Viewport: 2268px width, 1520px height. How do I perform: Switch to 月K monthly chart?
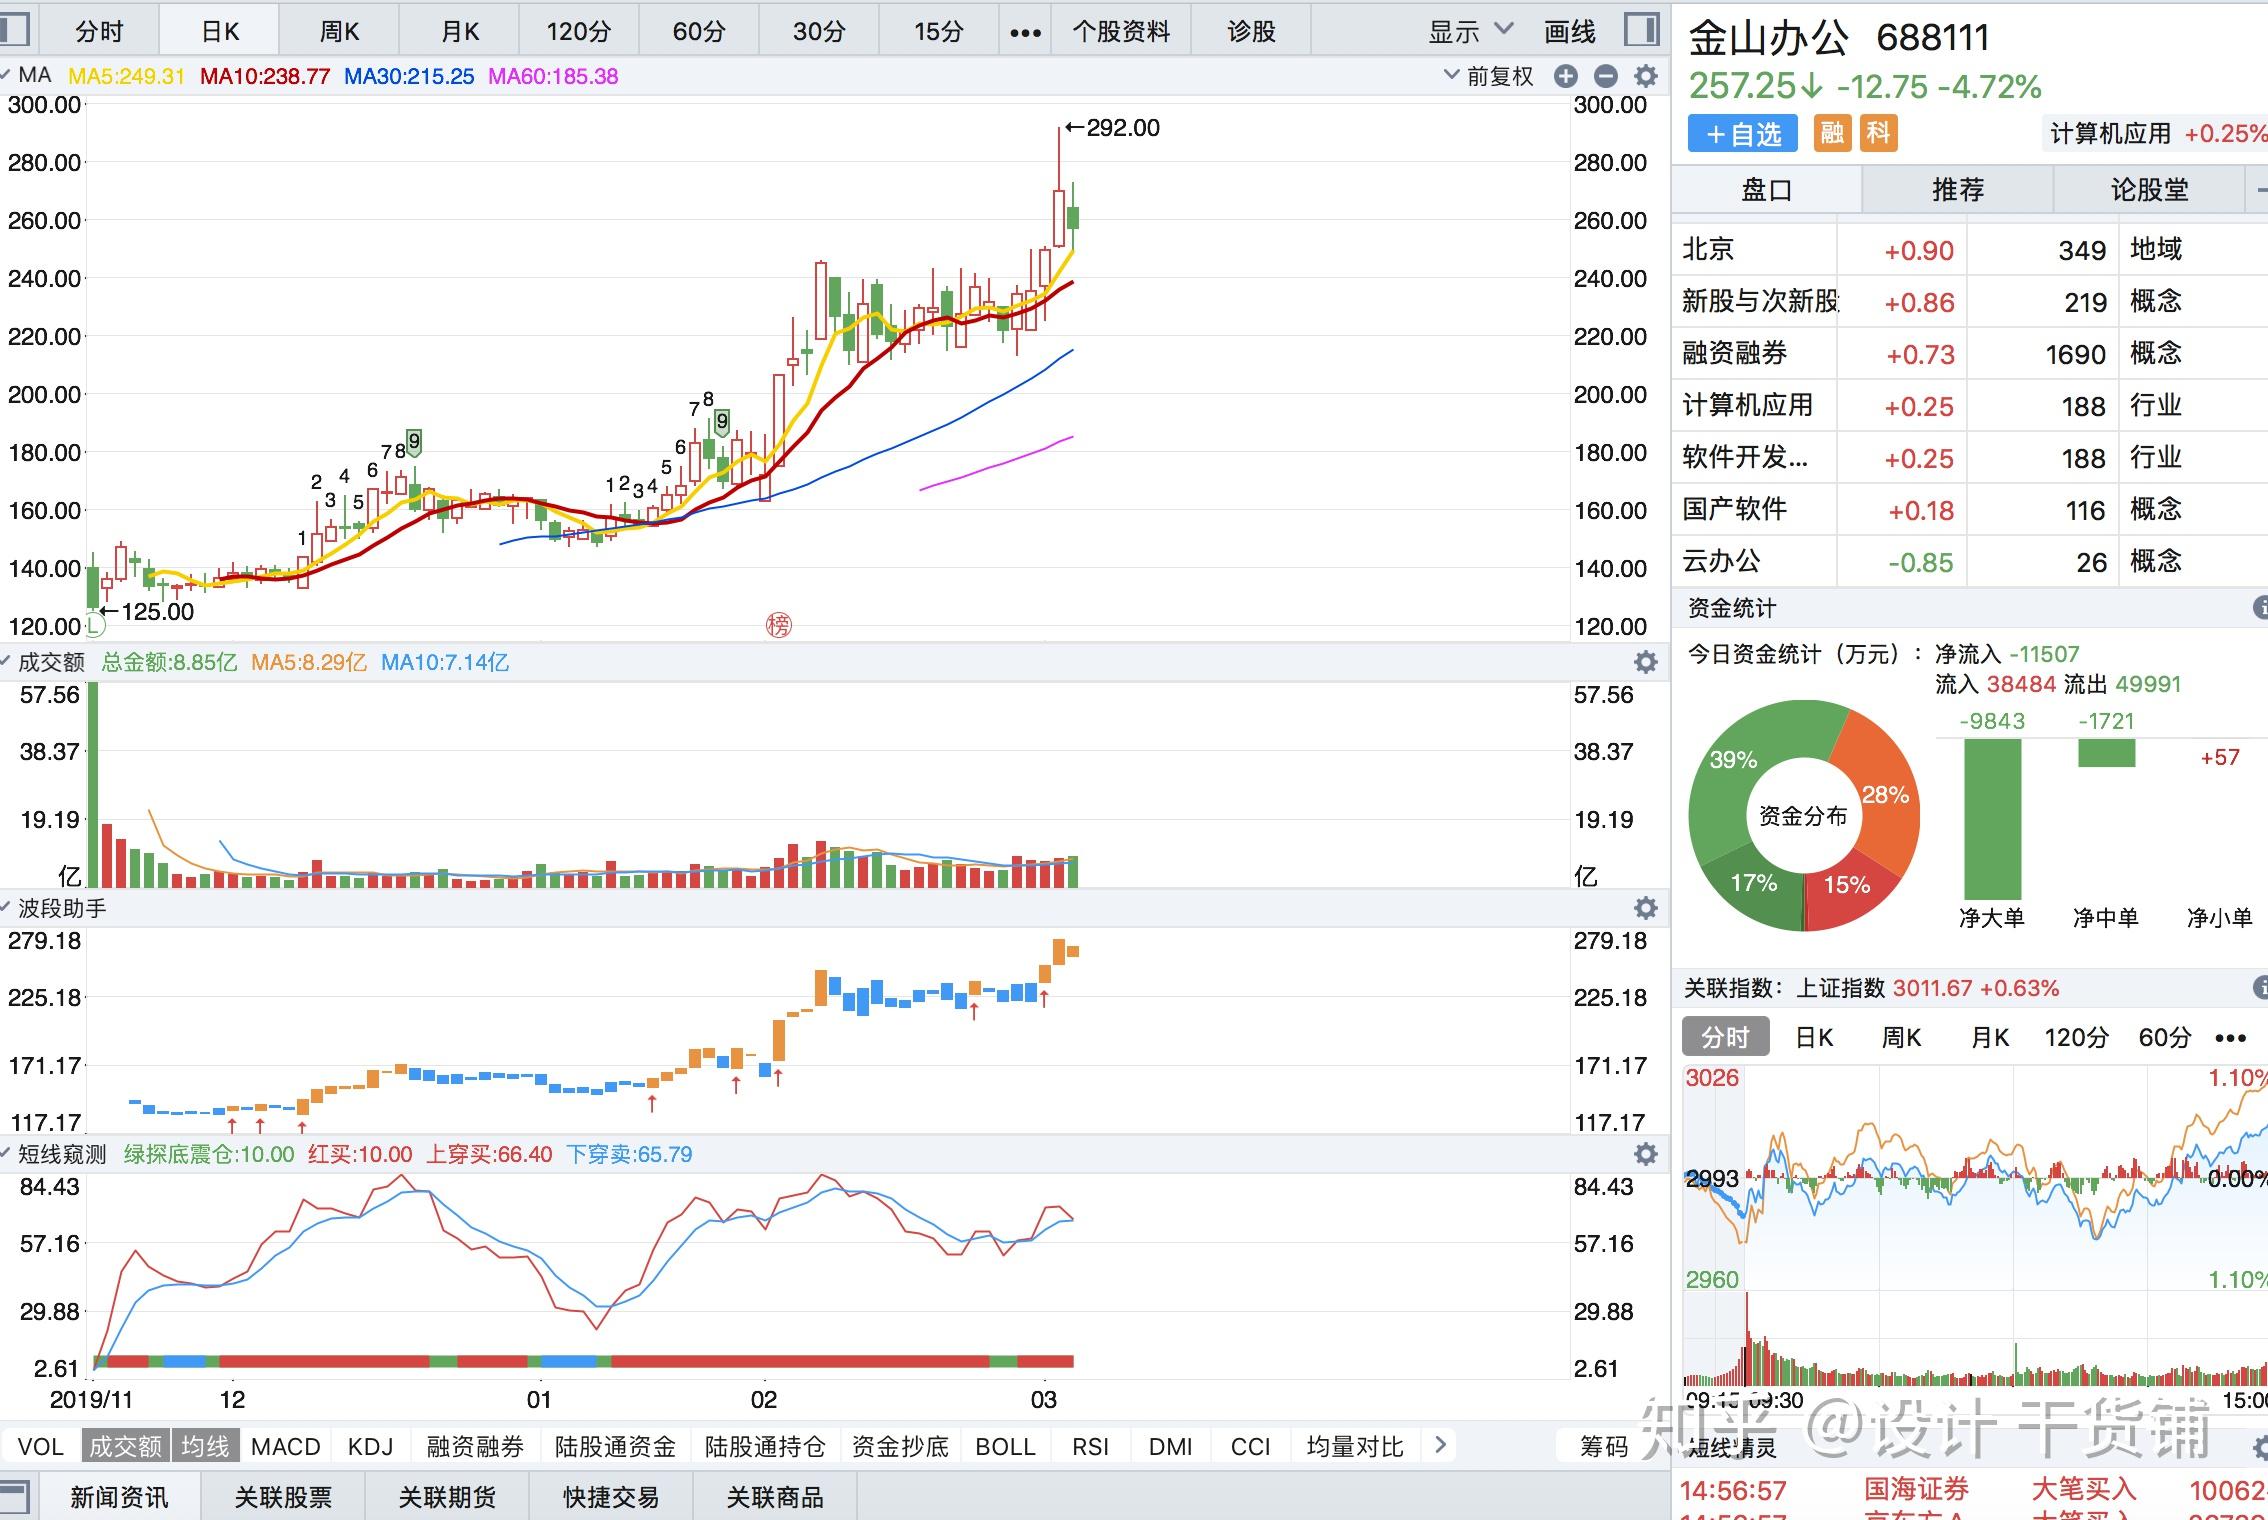pyautogui.click(x=460, y=32)
